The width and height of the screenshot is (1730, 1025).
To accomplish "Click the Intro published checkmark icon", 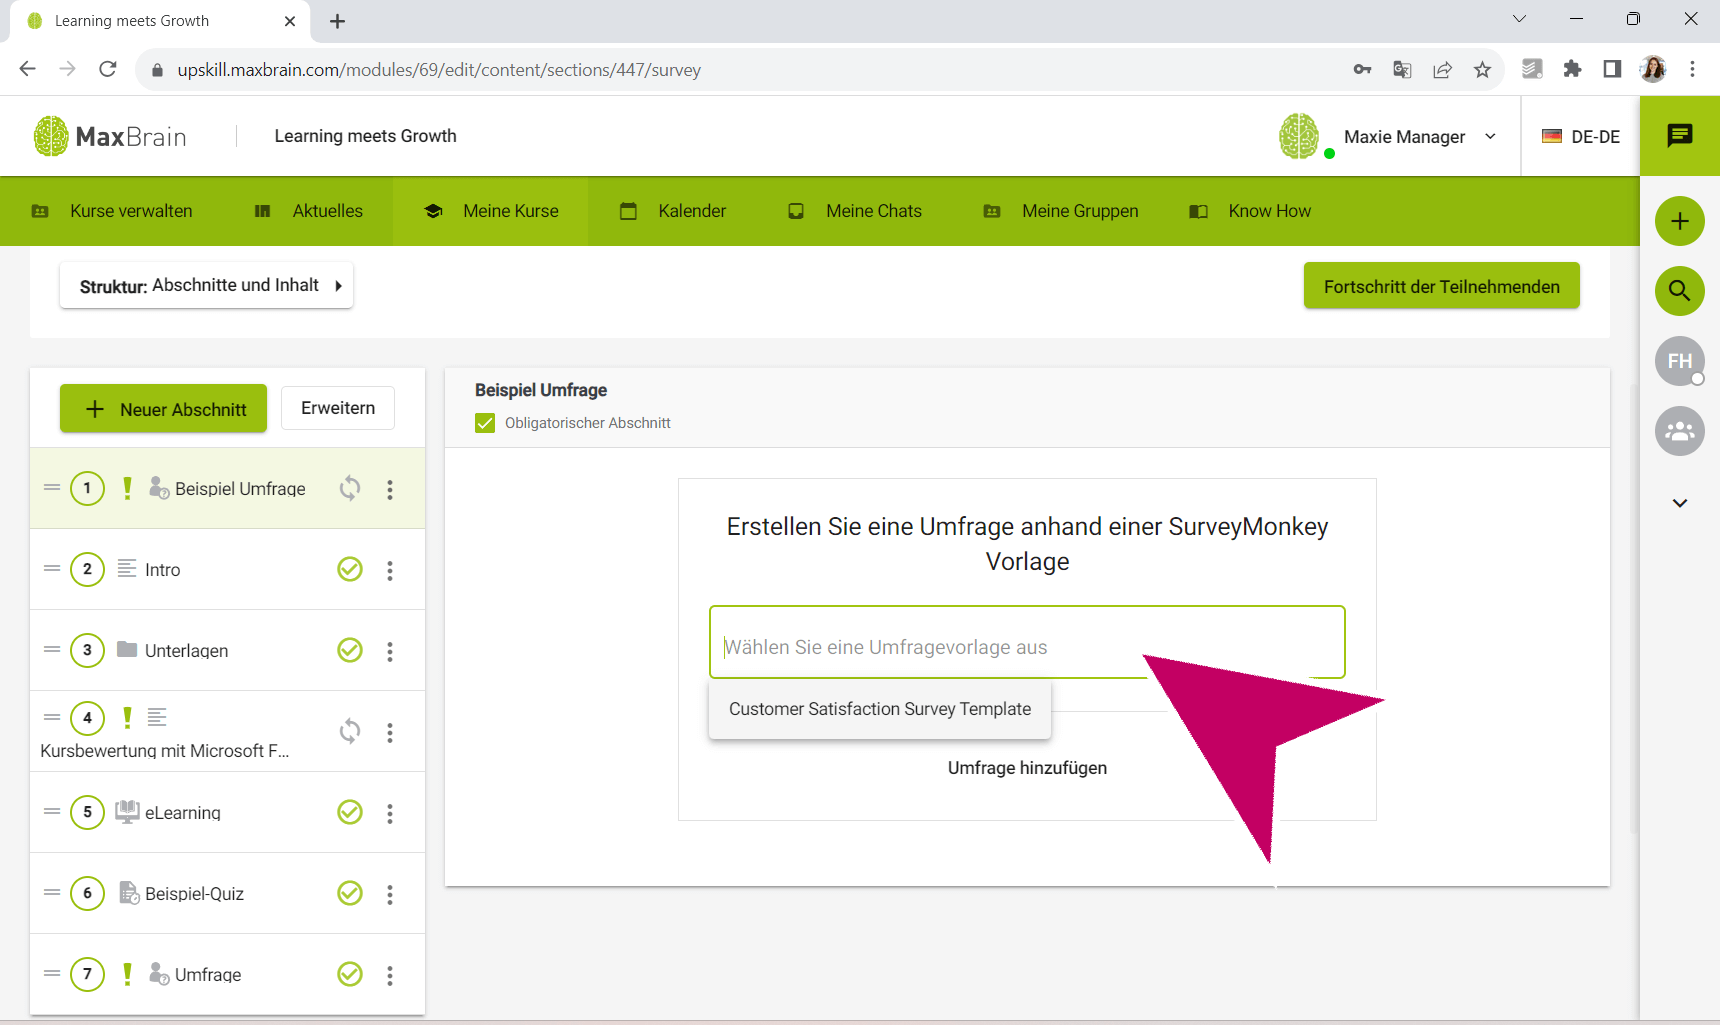I will point(349,569).
